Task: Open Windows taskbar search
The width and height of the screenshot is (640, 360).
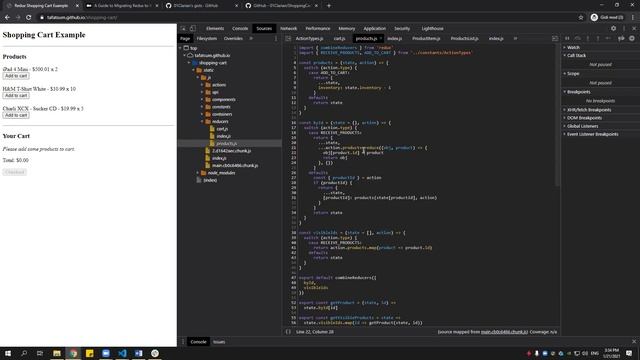Action: (x=24, y=353)
